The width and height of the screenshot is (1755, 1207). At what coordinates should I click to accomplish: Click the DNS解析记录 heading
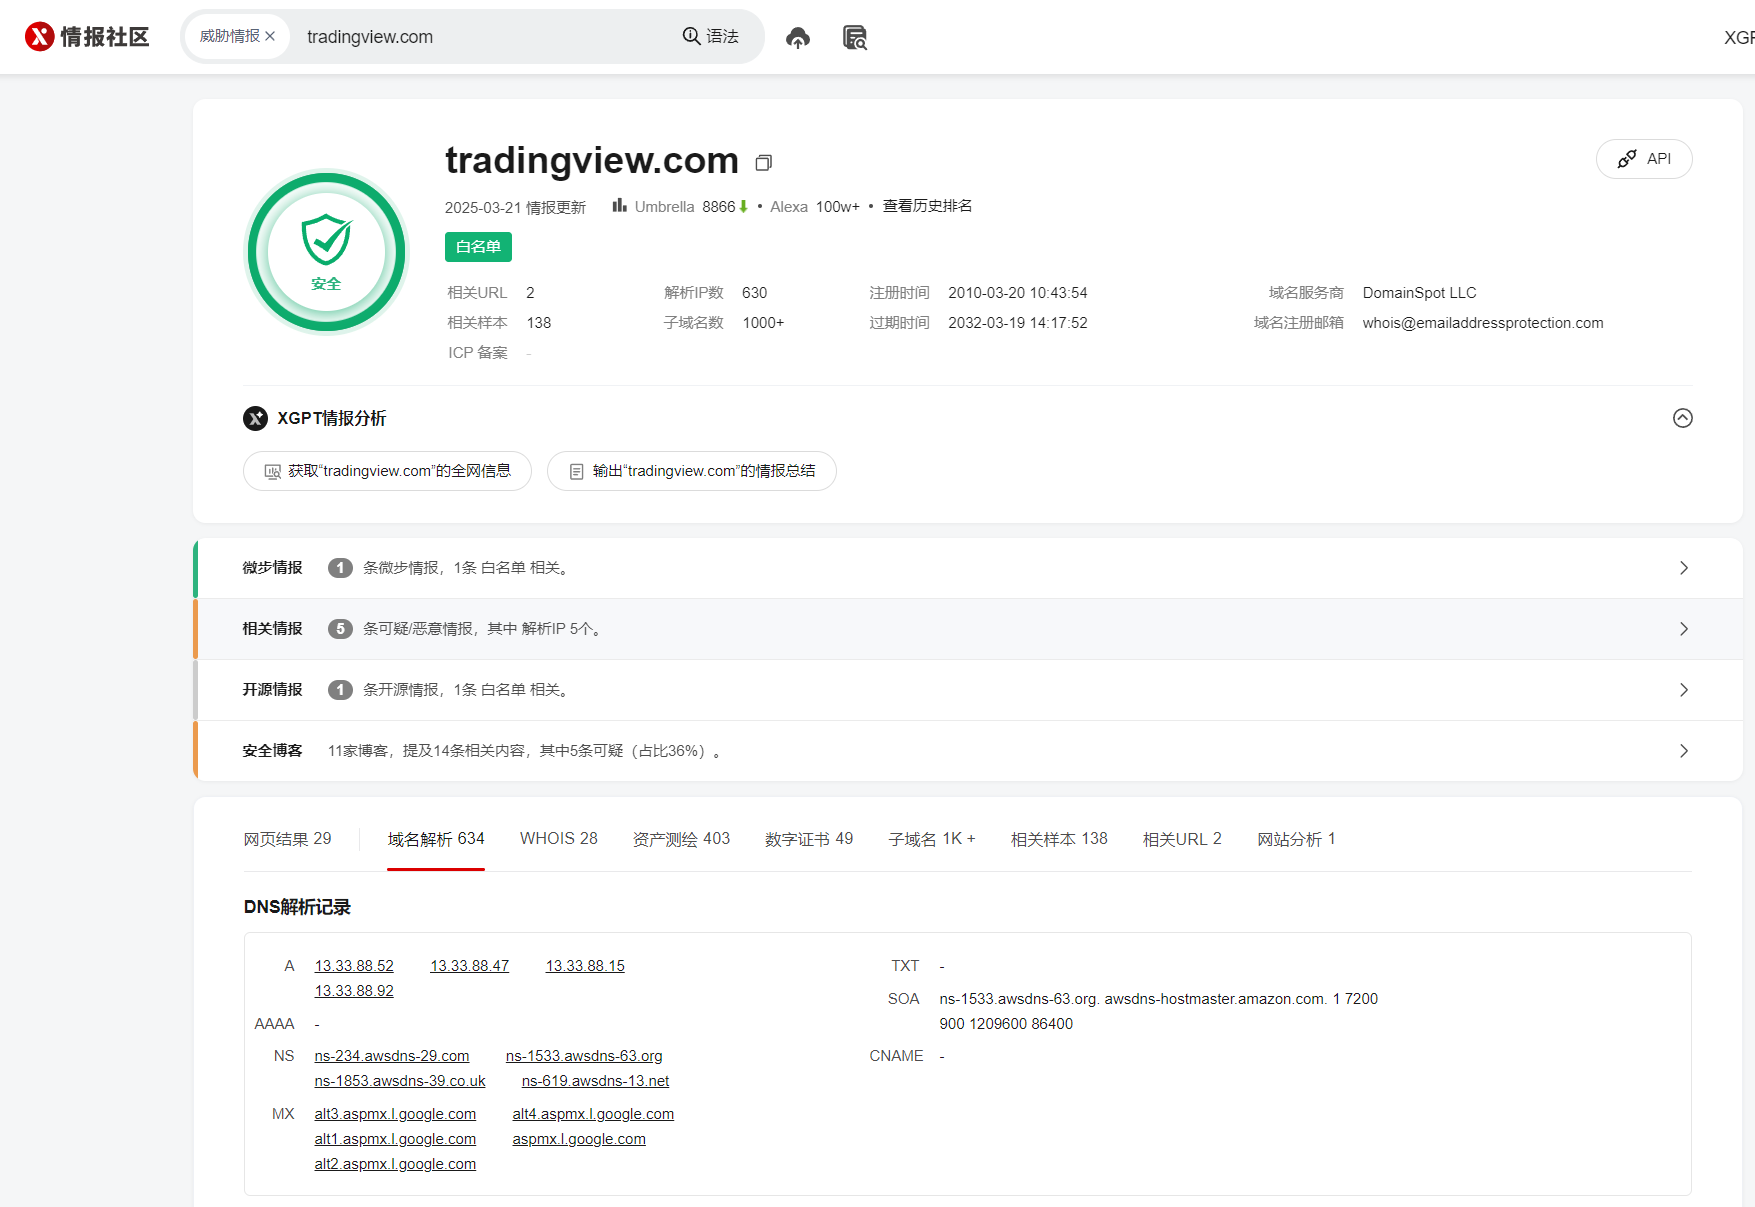coord(297,907)
